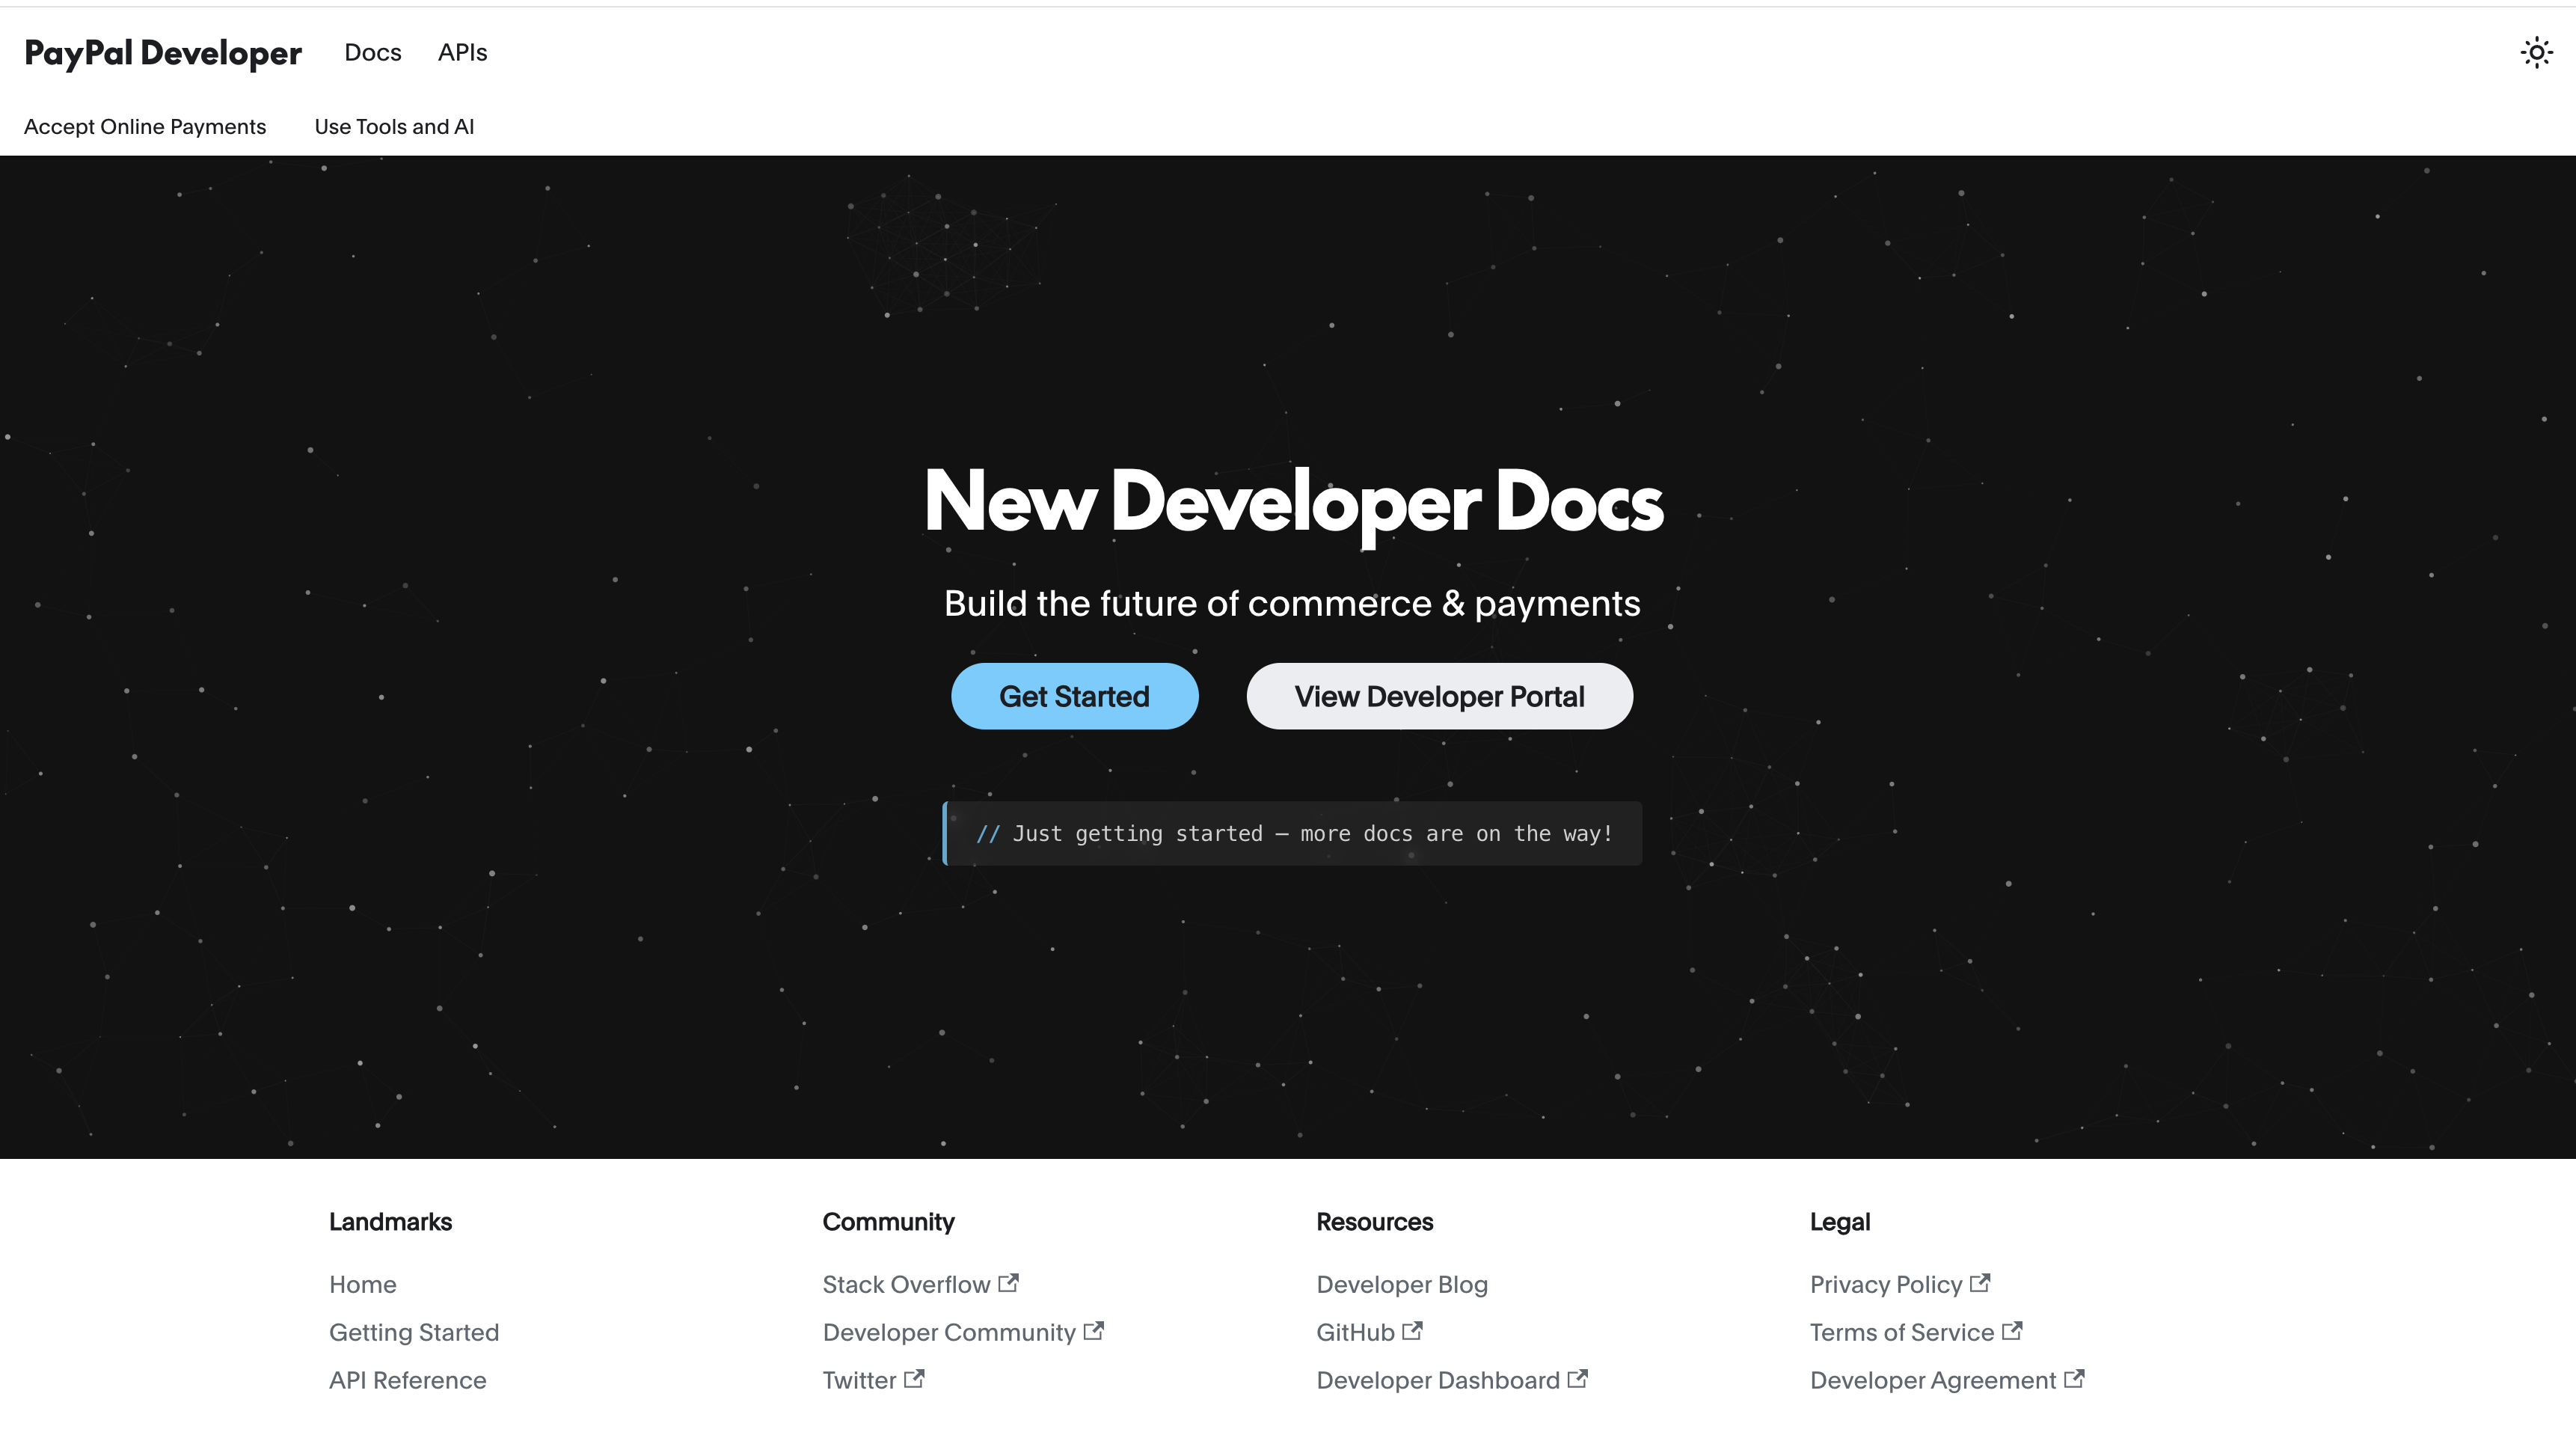
Task: Click external link icon beside Terms of Service
Action: tap(2012, 1331)
